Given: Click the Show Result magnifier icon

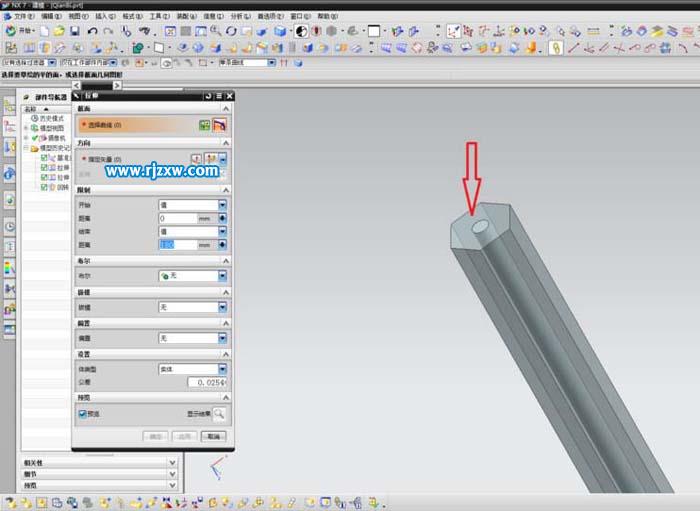Looking at the screenshot, I should click(219, 413).
